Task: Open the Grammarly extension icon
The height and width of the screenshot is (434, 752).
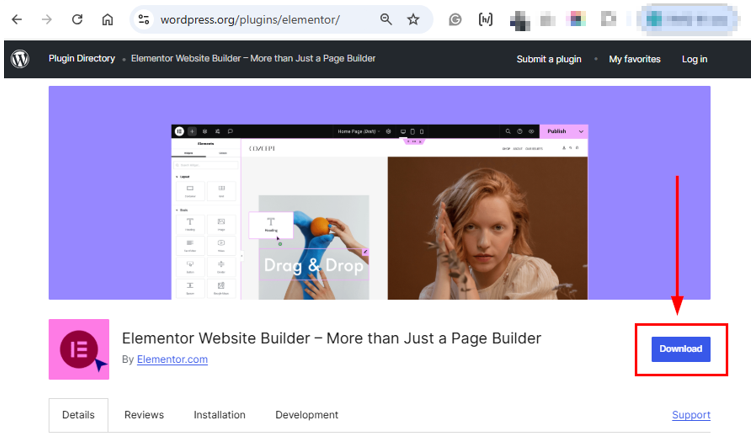Action: pyautogui.click(x=455, y=20)
